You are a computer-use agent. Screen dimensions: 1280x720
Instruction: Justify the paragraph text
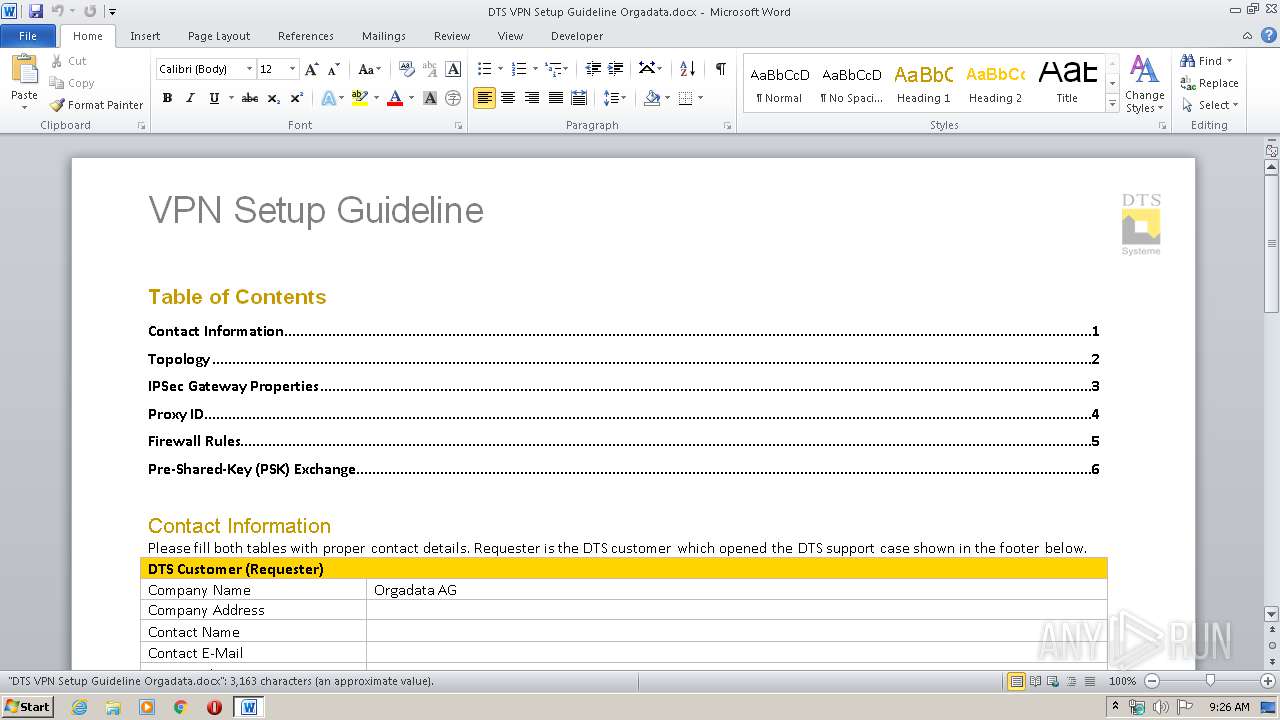555,98
